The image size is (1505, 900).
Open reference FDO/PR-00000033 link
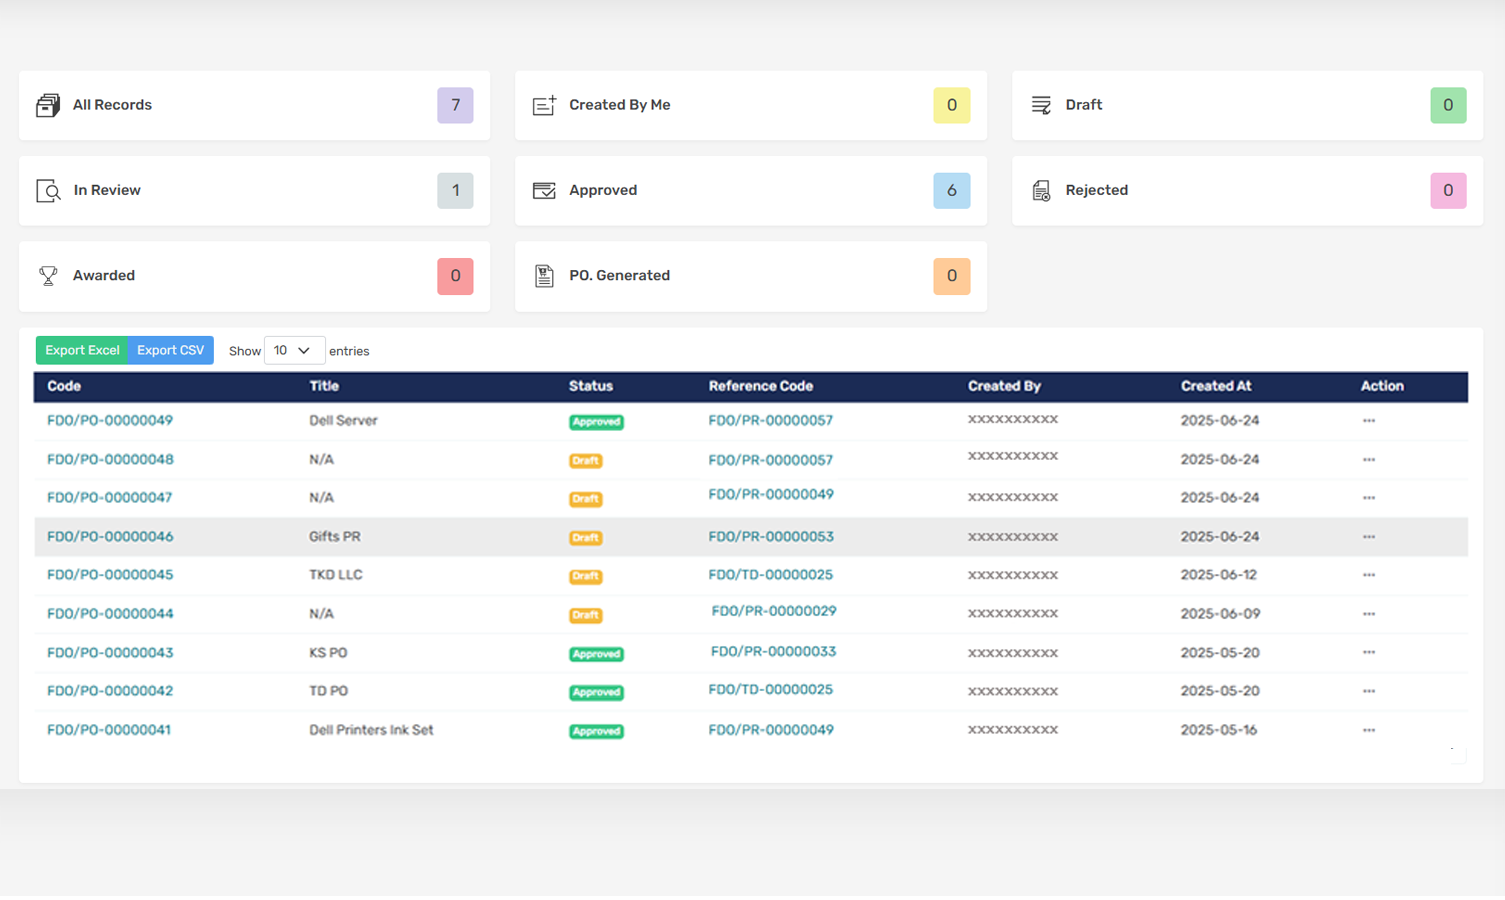click(x=773, y=652)
